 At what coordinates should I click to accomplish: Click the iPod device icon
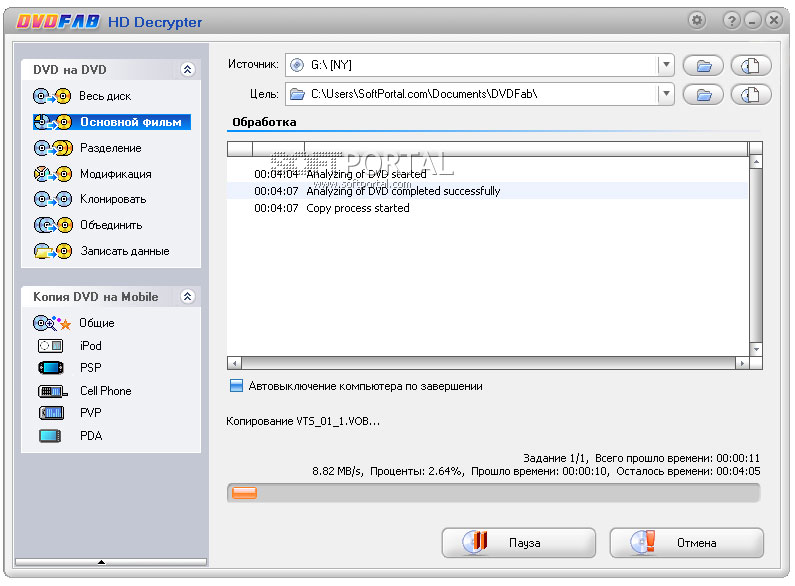click(x=51, y=346)
